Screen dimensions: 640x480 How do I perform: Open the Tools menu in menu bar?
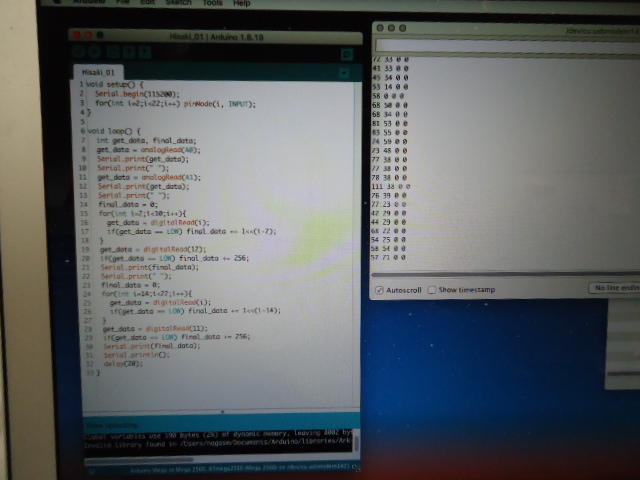pyautogui.click(x=213, y=3)
